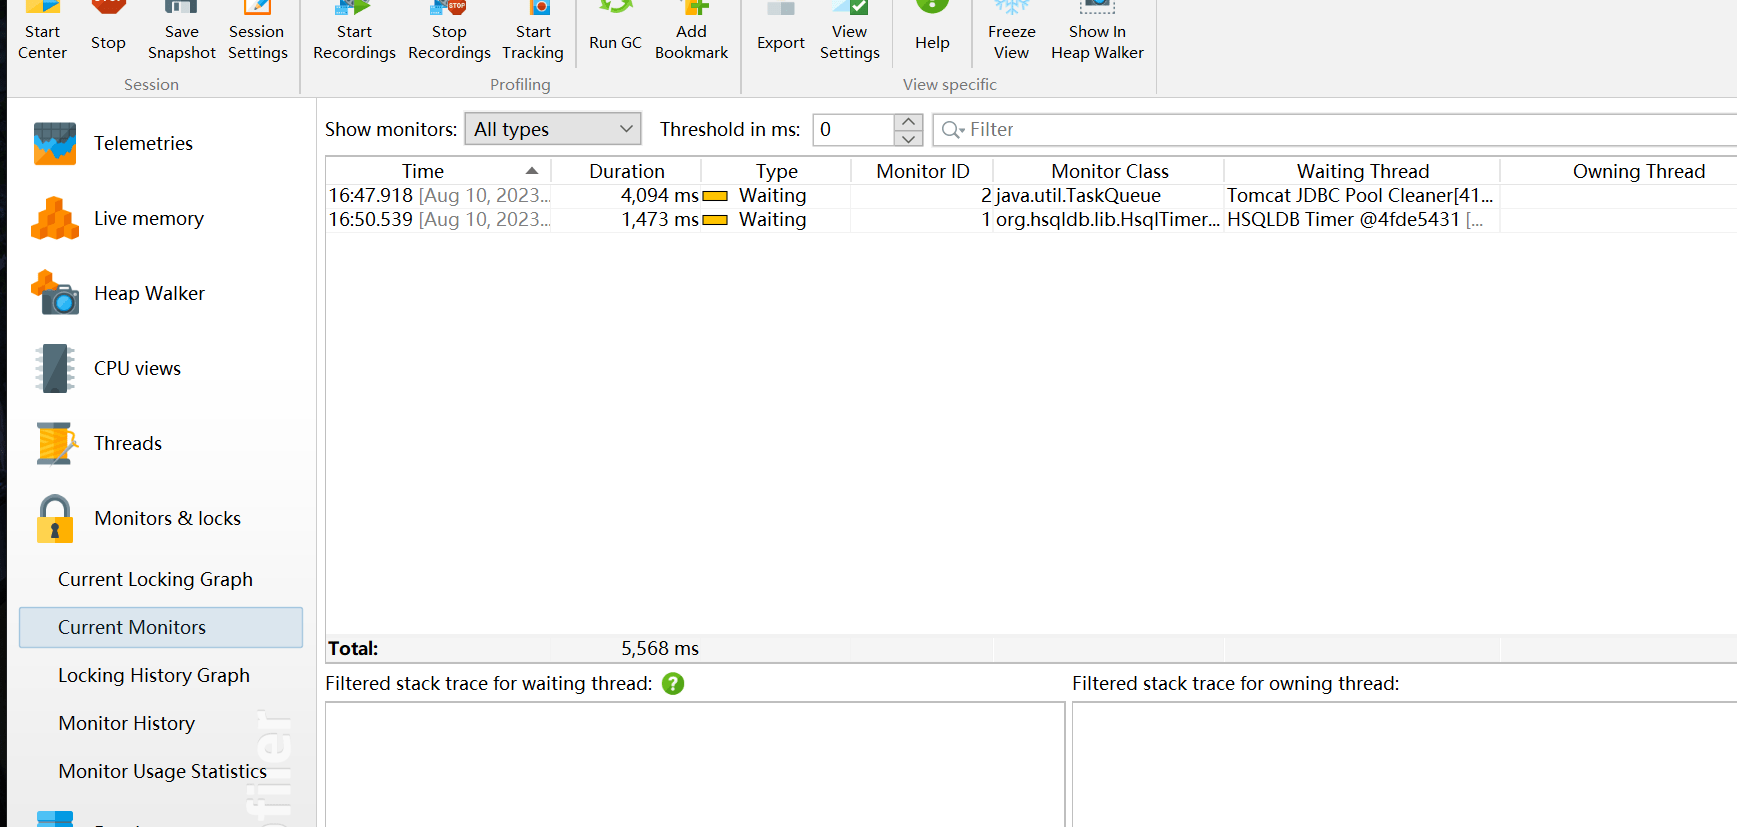Open the CPU views section

(137, 369)
